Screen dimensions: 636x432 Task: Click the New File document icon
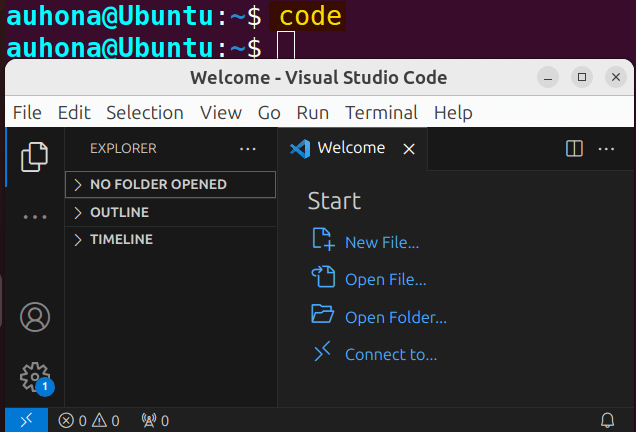click(x=323, y=239)
